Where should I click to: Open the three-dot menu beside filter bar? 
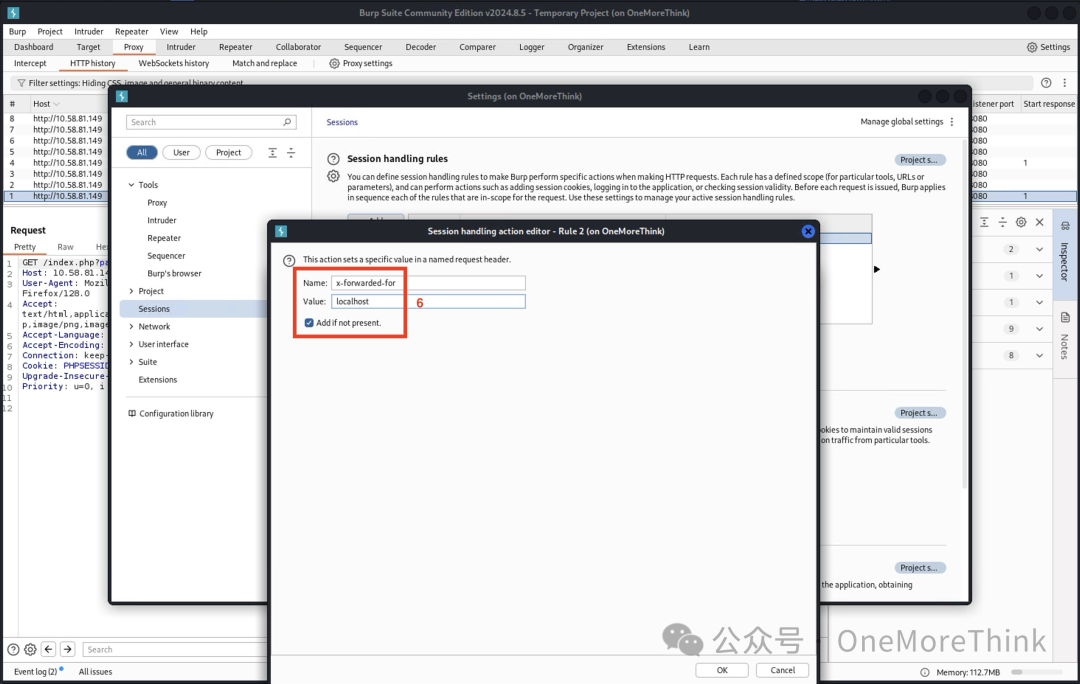(1064, 83)
